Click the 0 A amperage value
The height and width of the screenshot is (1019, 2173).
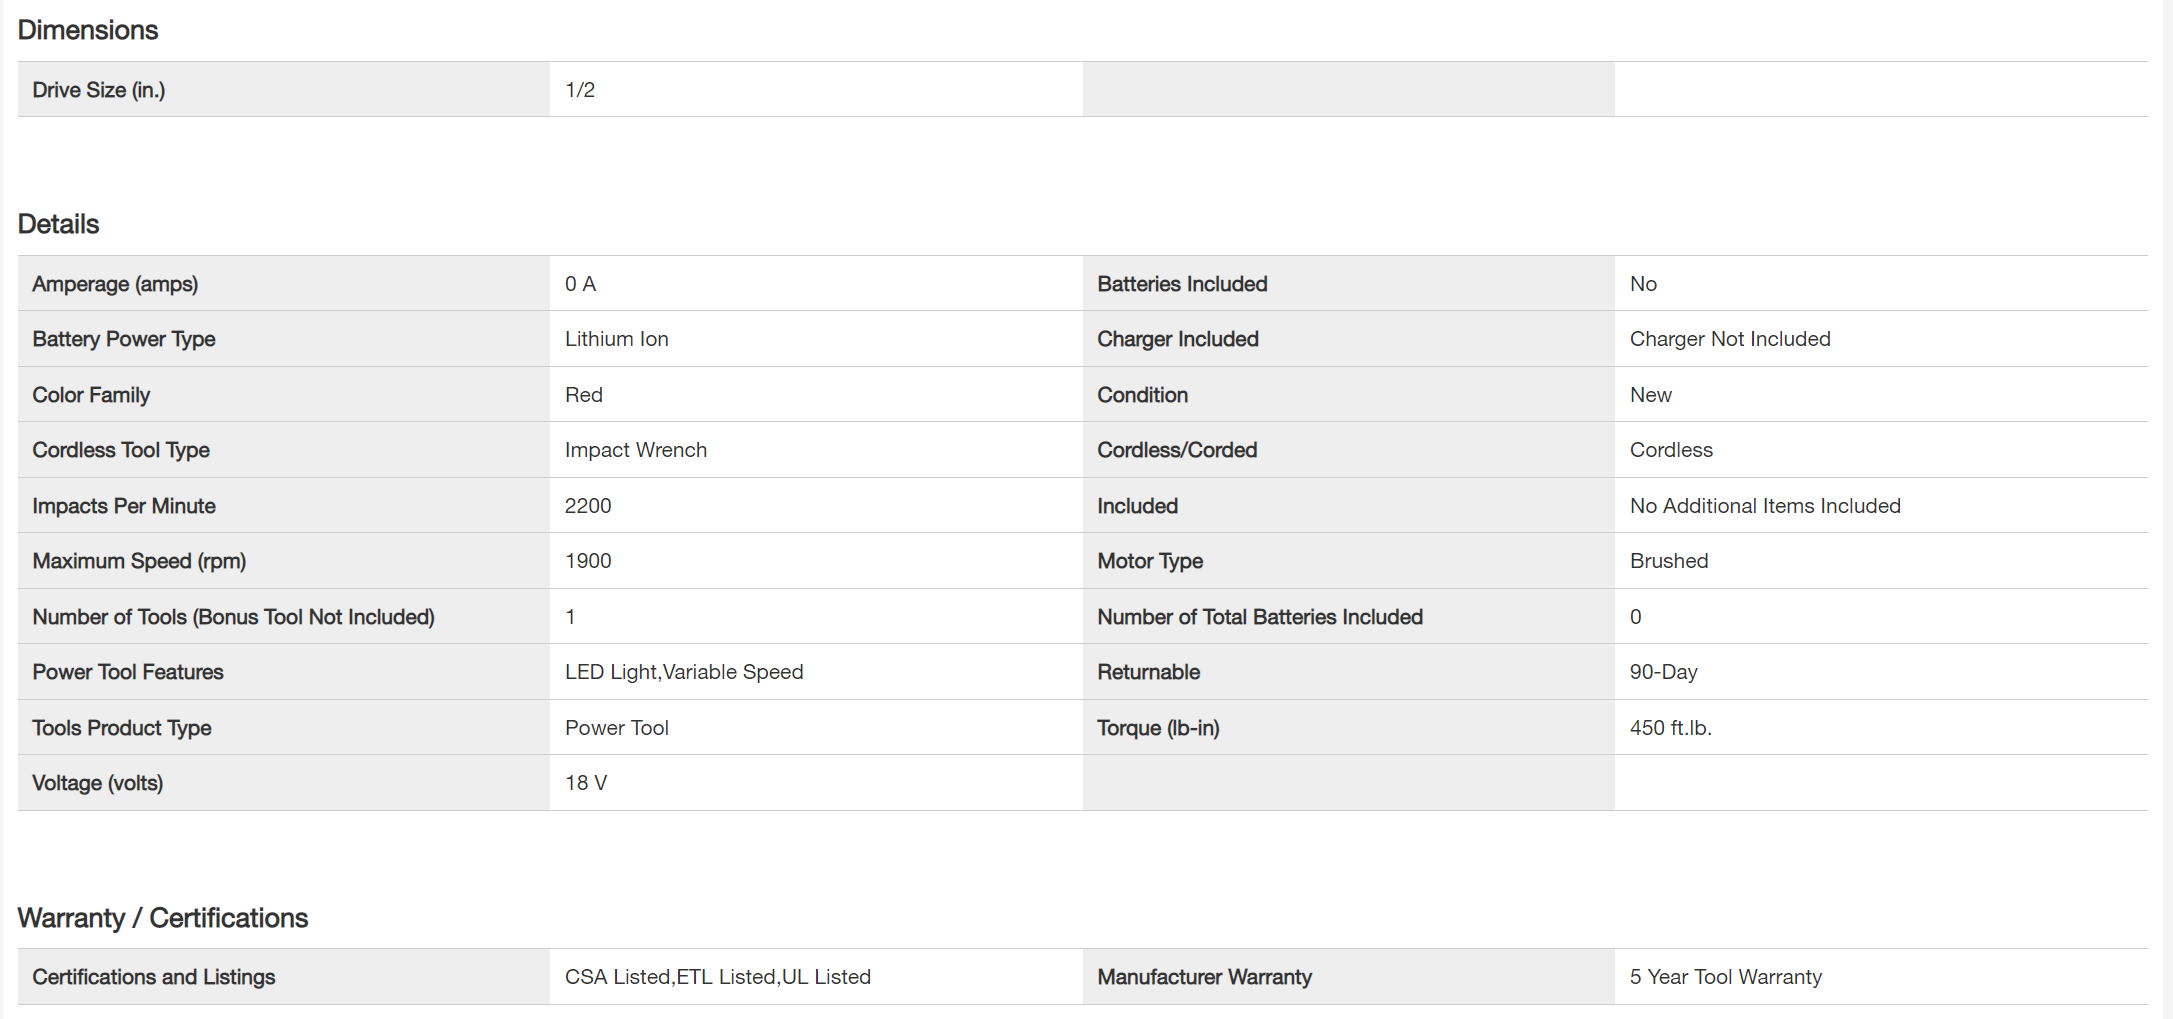click(580, 284)
